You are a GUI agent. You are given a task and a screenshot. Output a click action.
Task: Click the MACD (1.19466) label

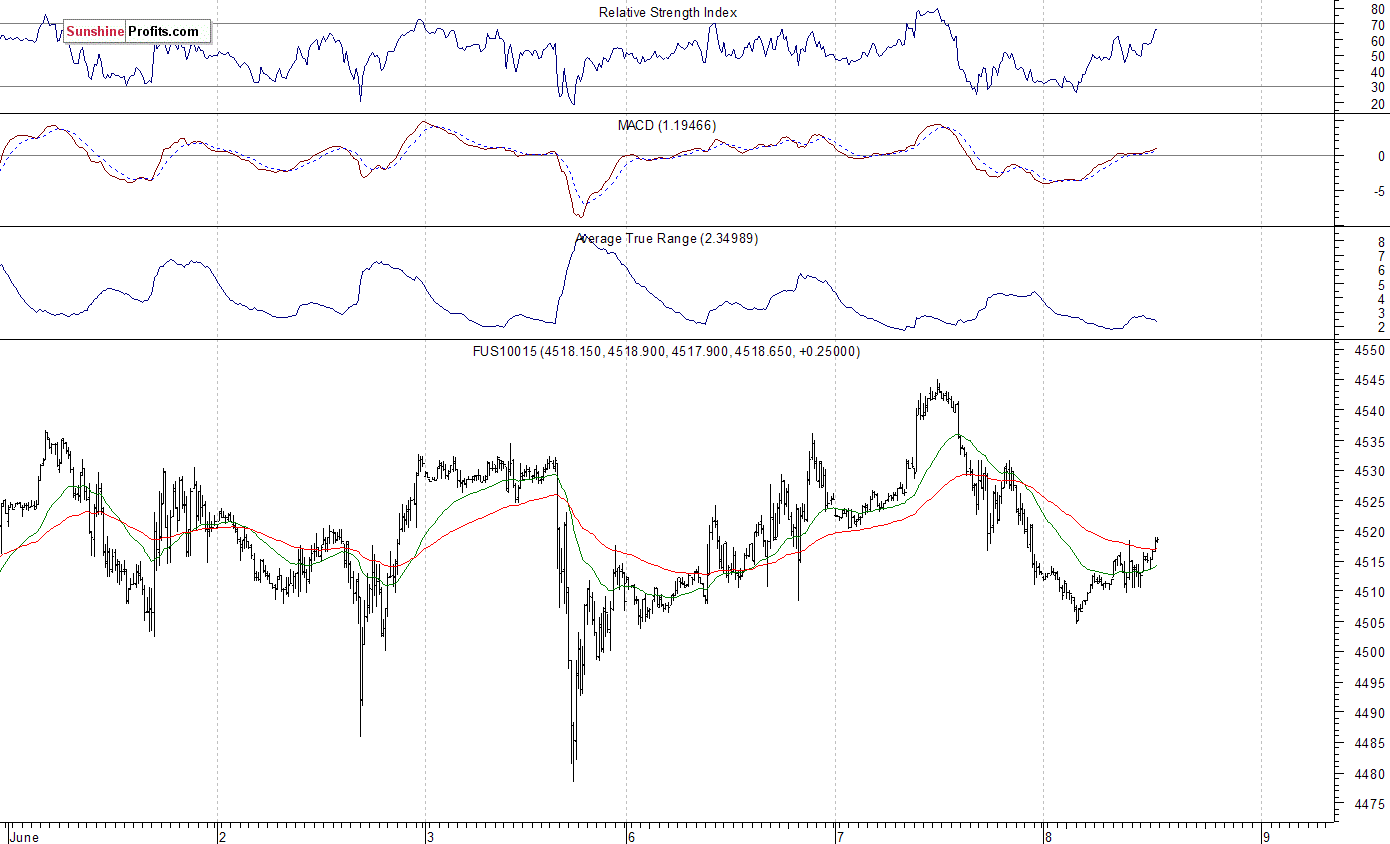666,125
